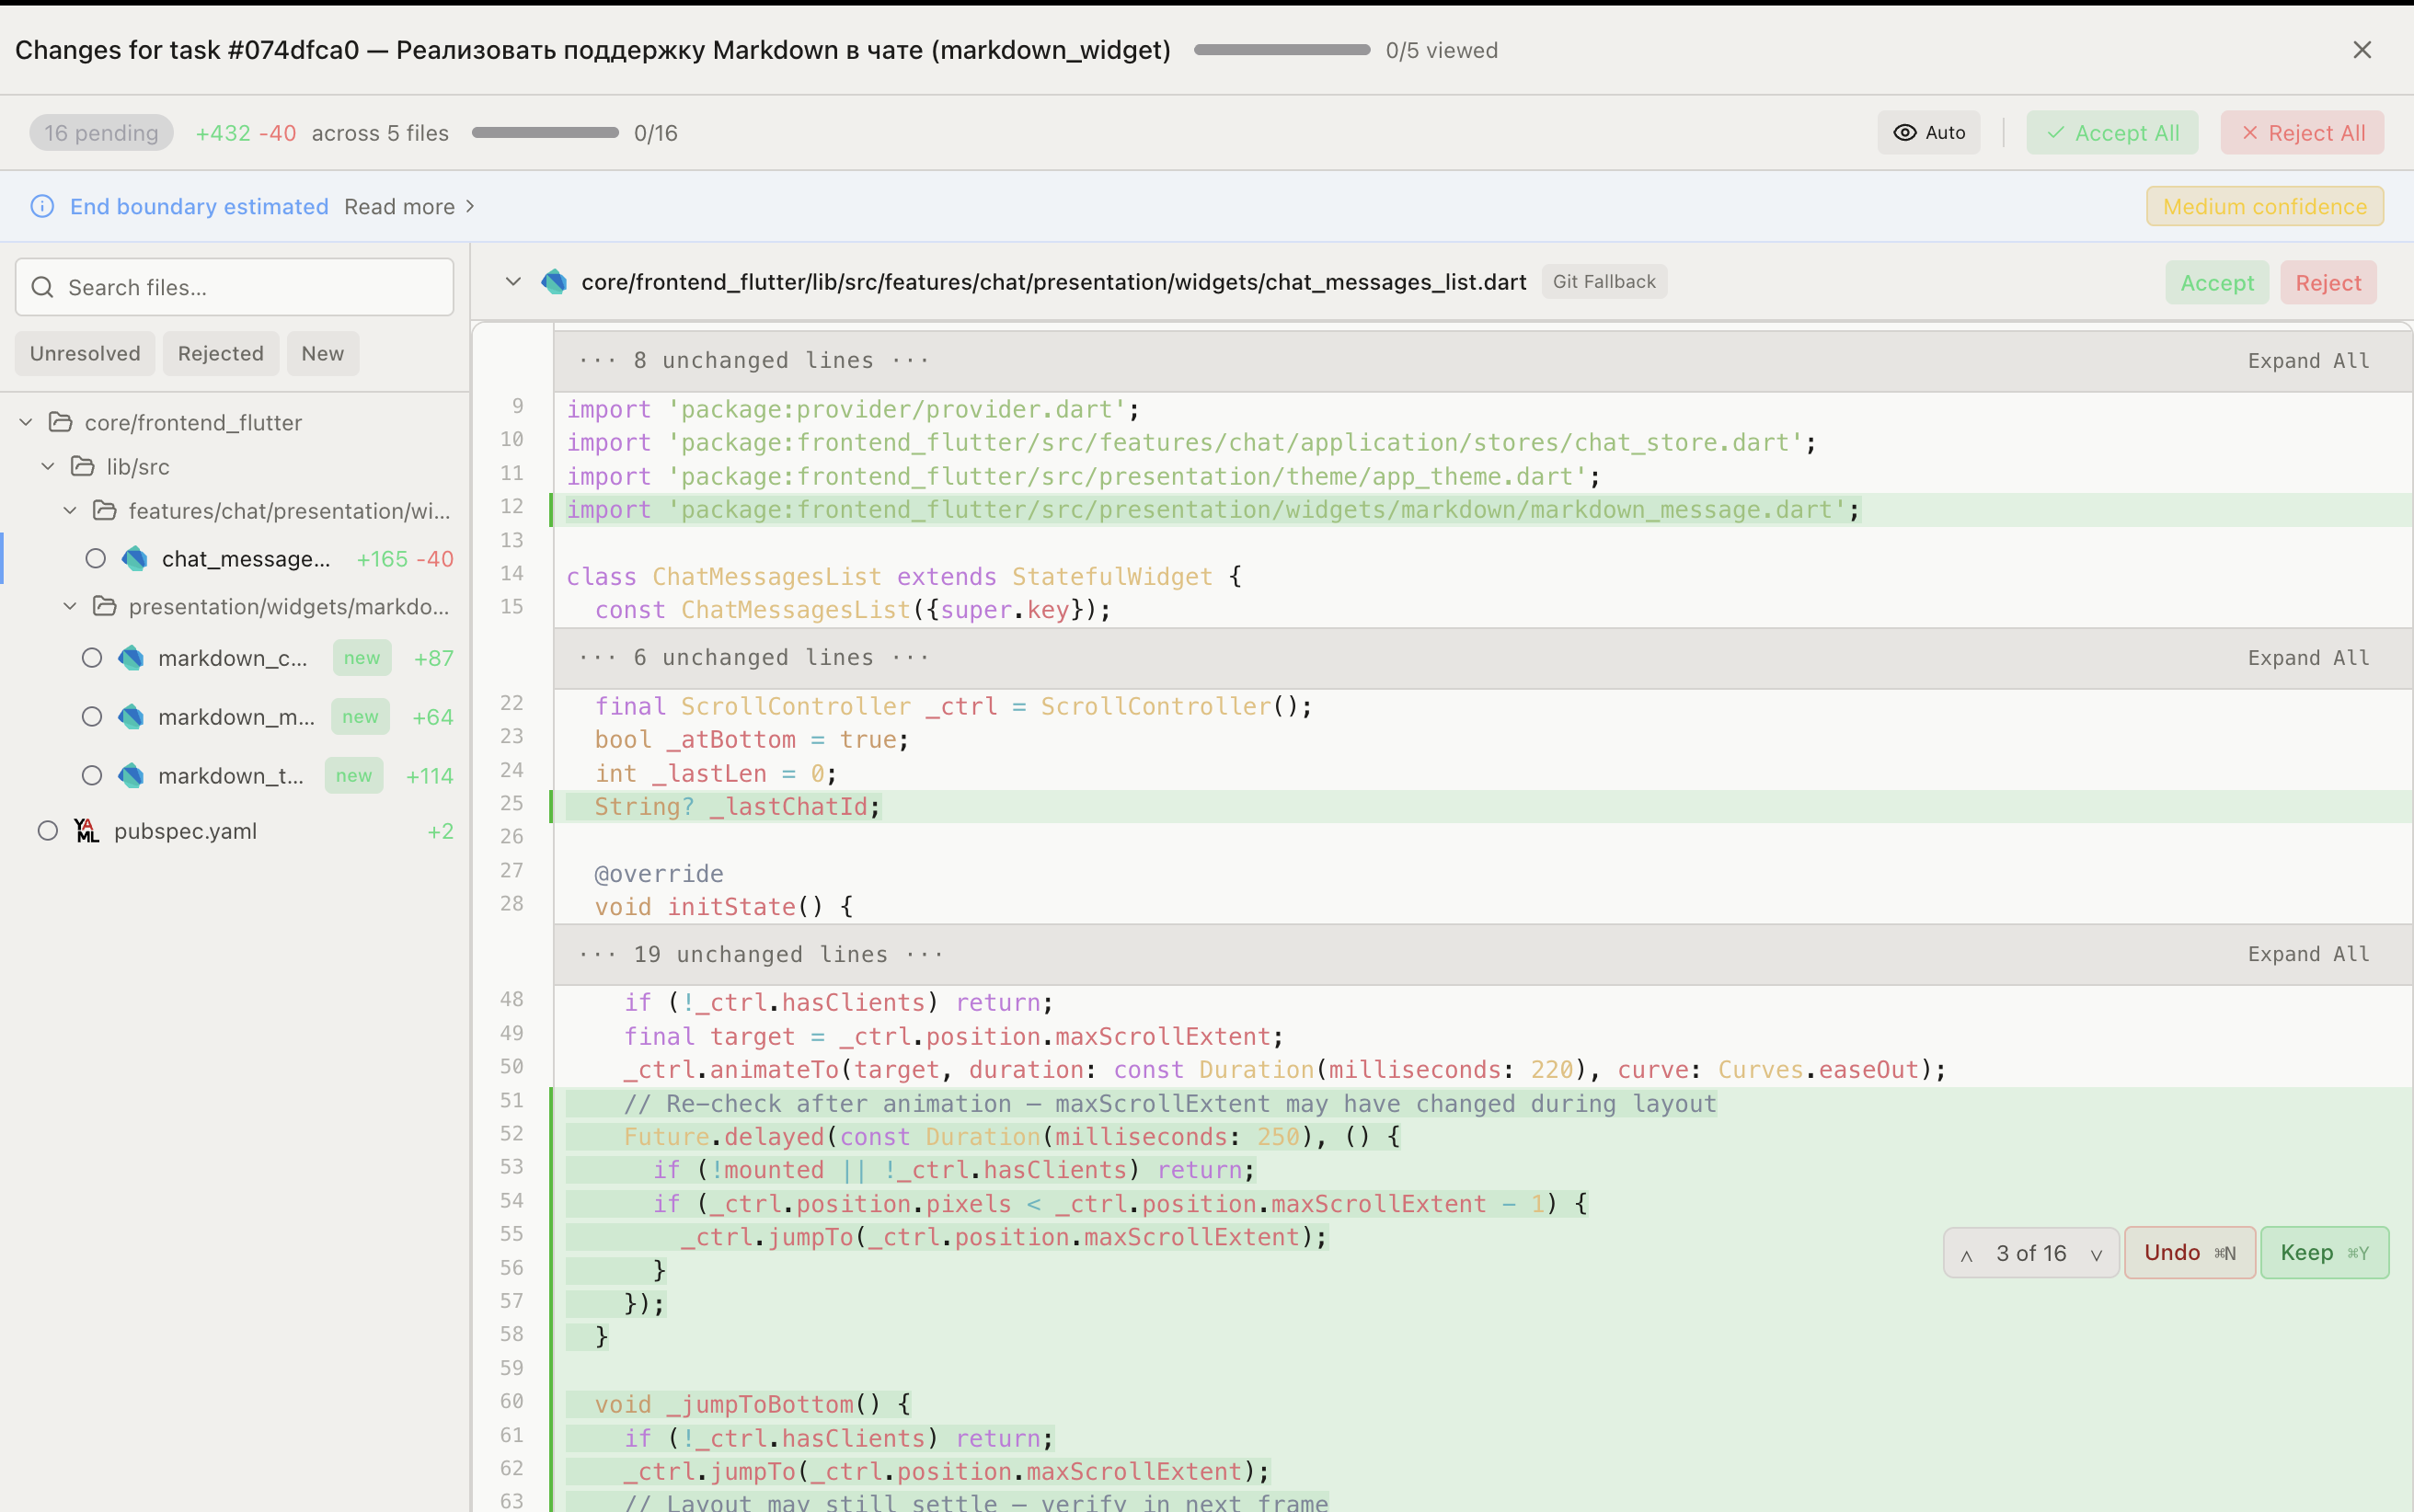Toggle the viewed circle for pubspec.yaml

(47, 830)
